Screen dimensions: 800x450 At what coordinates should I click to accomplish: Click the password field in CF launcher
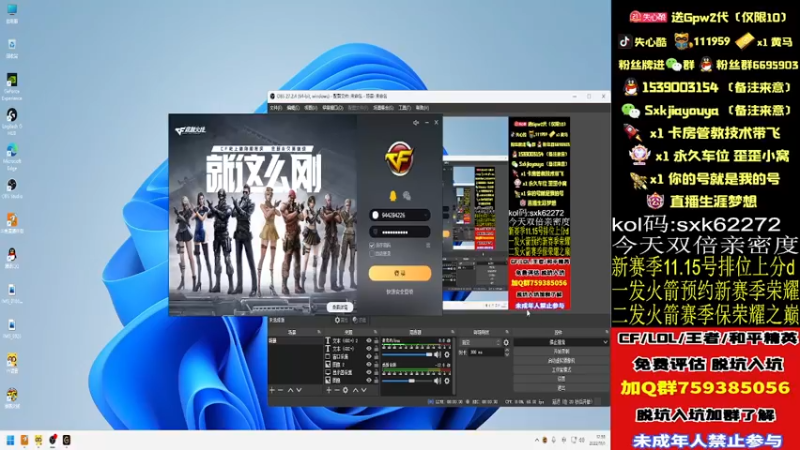(399, 232)
